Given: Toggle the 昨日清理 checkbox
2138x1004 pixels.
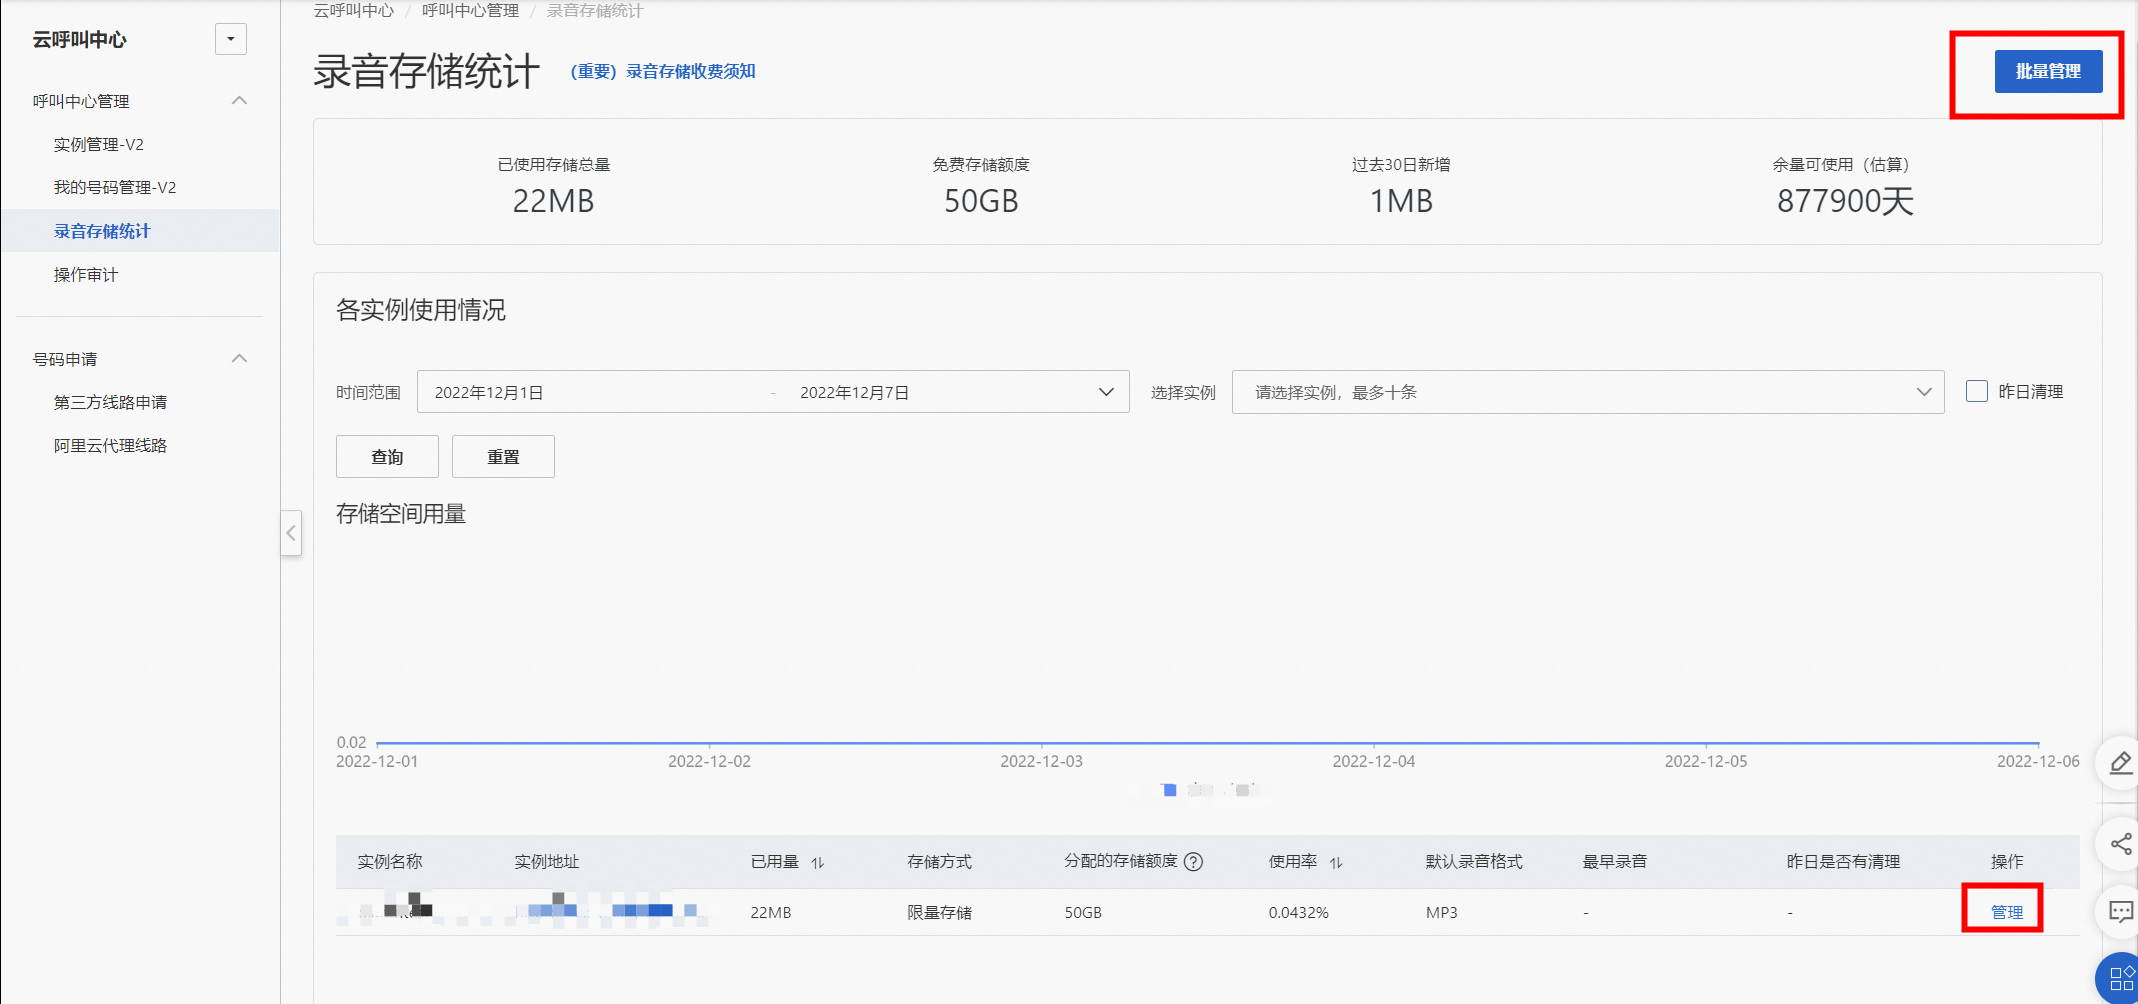Looking at the screenshot, I should coord(1977,391).
